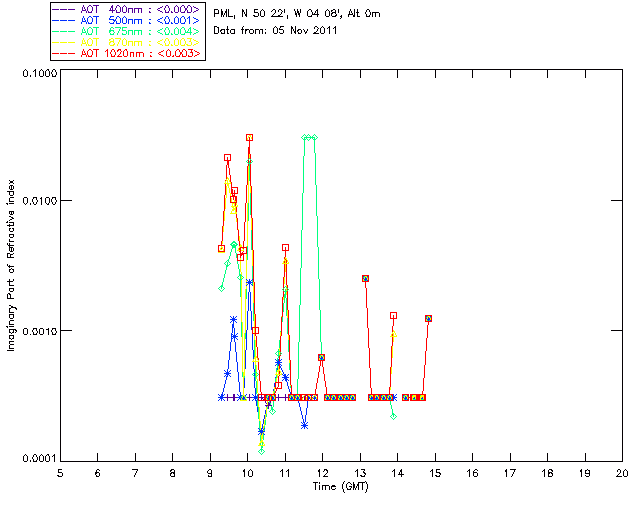Click the AOT 870nm legend entry
This screenshot has width=640, height=512.
tap(127, 42)
